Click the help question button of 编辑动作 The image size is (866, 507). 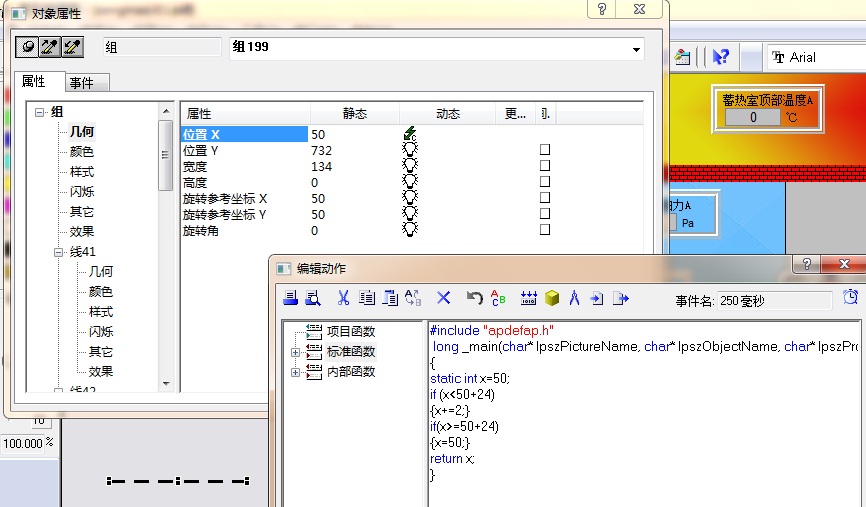tap(807, 264)
